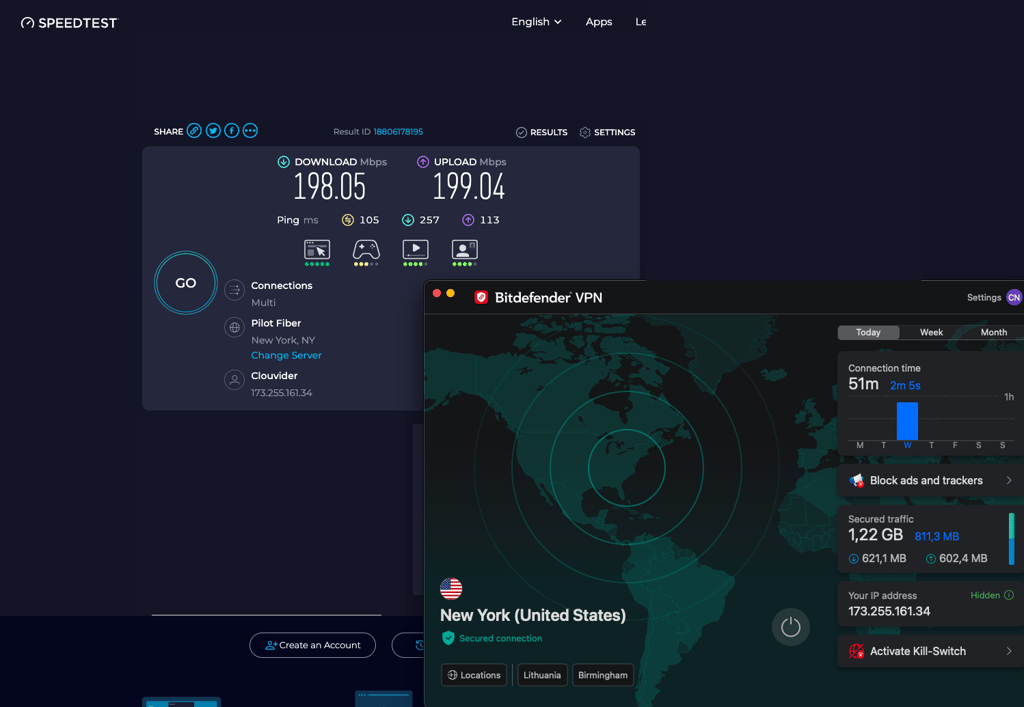This screenshot has height=707, width=1024.
Task: Click the 199.04 upload speed value
Action: coord(468,187)
